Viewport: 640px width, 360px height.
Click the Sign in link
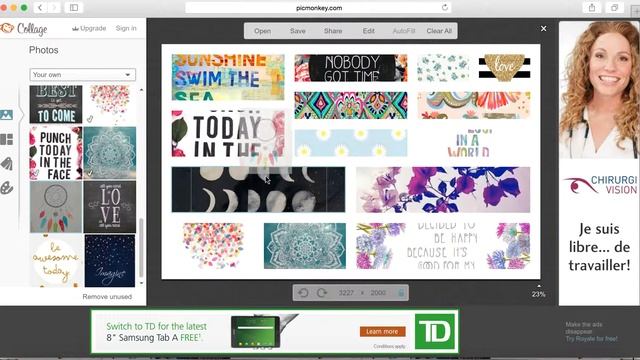click(x=126, y=28)
